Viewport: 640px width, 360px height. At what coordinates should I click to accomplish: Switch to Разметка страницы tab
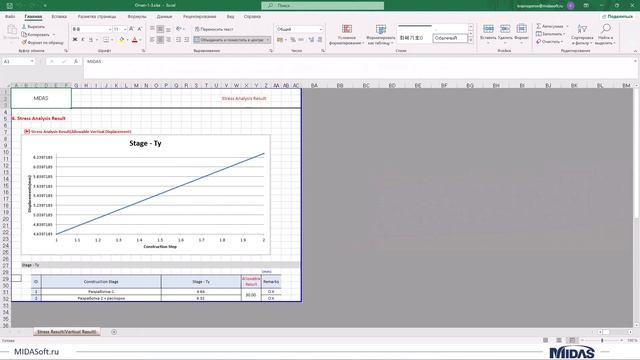97,17
